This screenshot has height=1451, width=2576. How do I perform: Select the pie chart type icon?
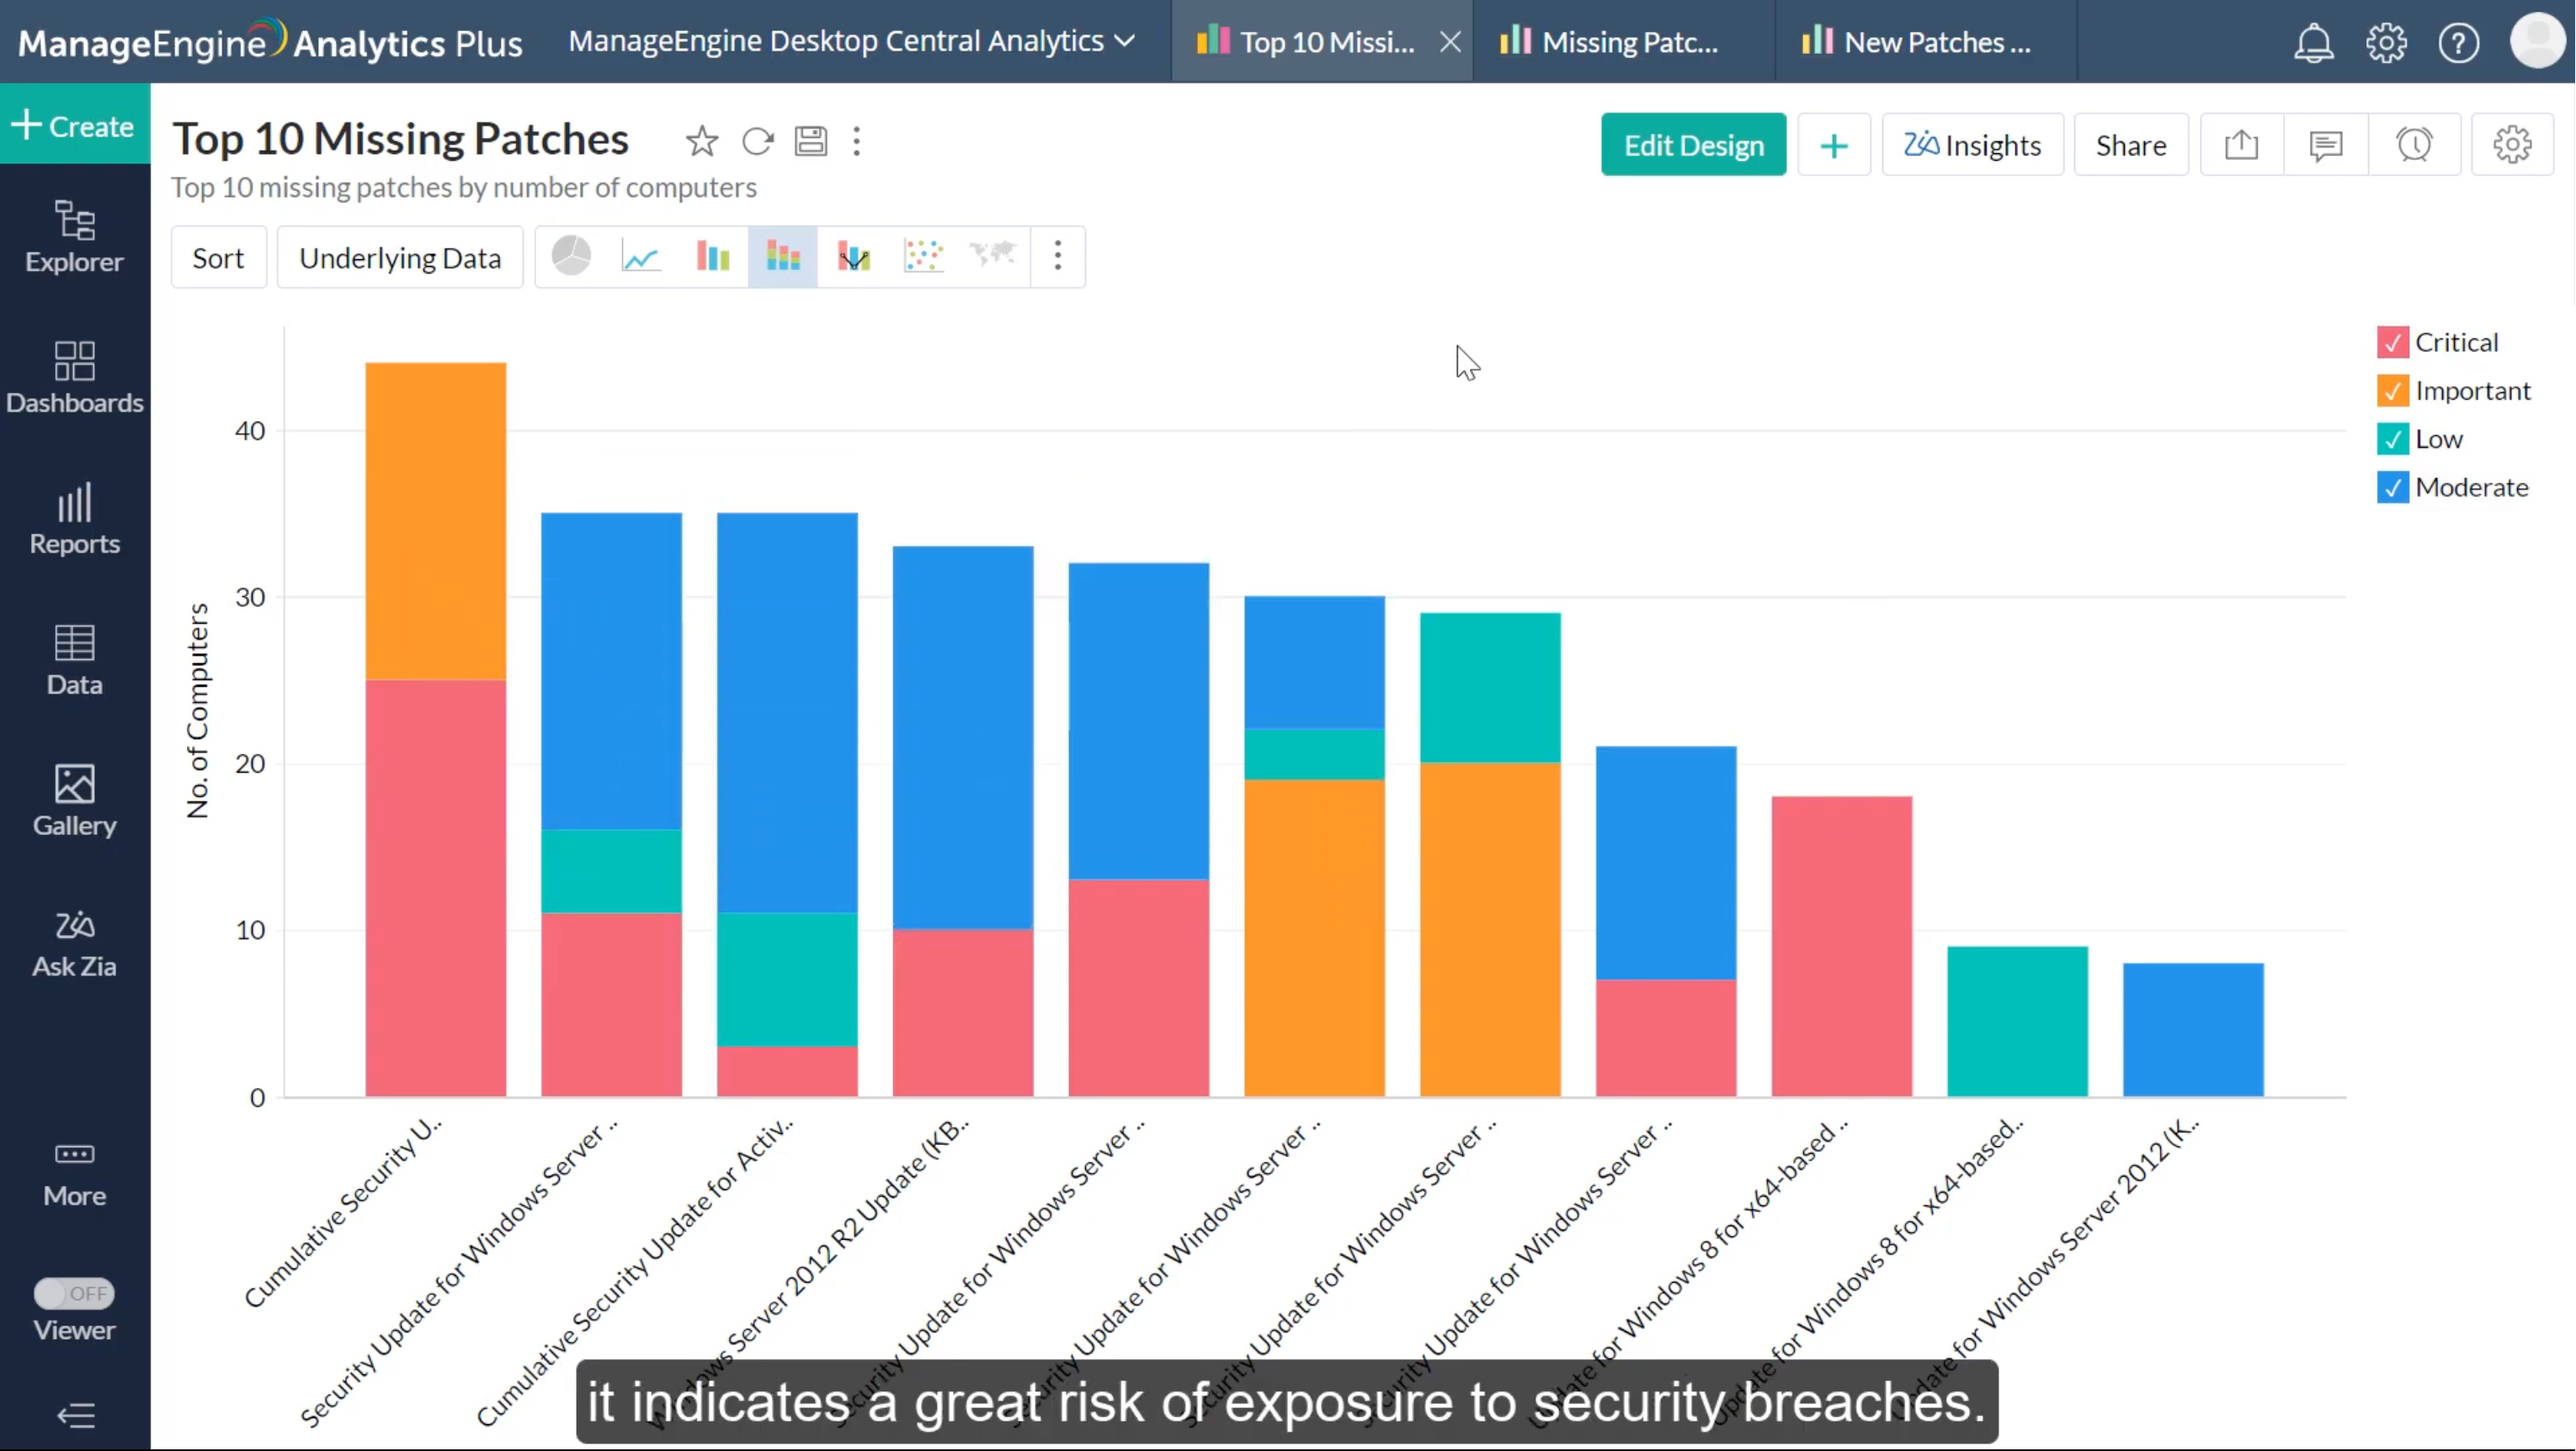point(571,256)
